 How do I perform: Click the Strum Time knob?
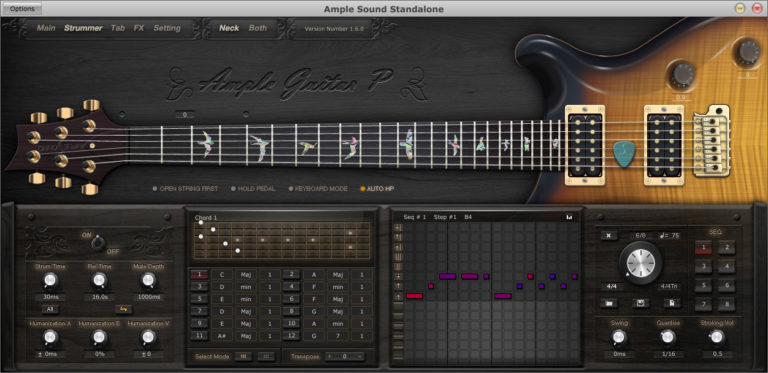(x=49, y=280)
